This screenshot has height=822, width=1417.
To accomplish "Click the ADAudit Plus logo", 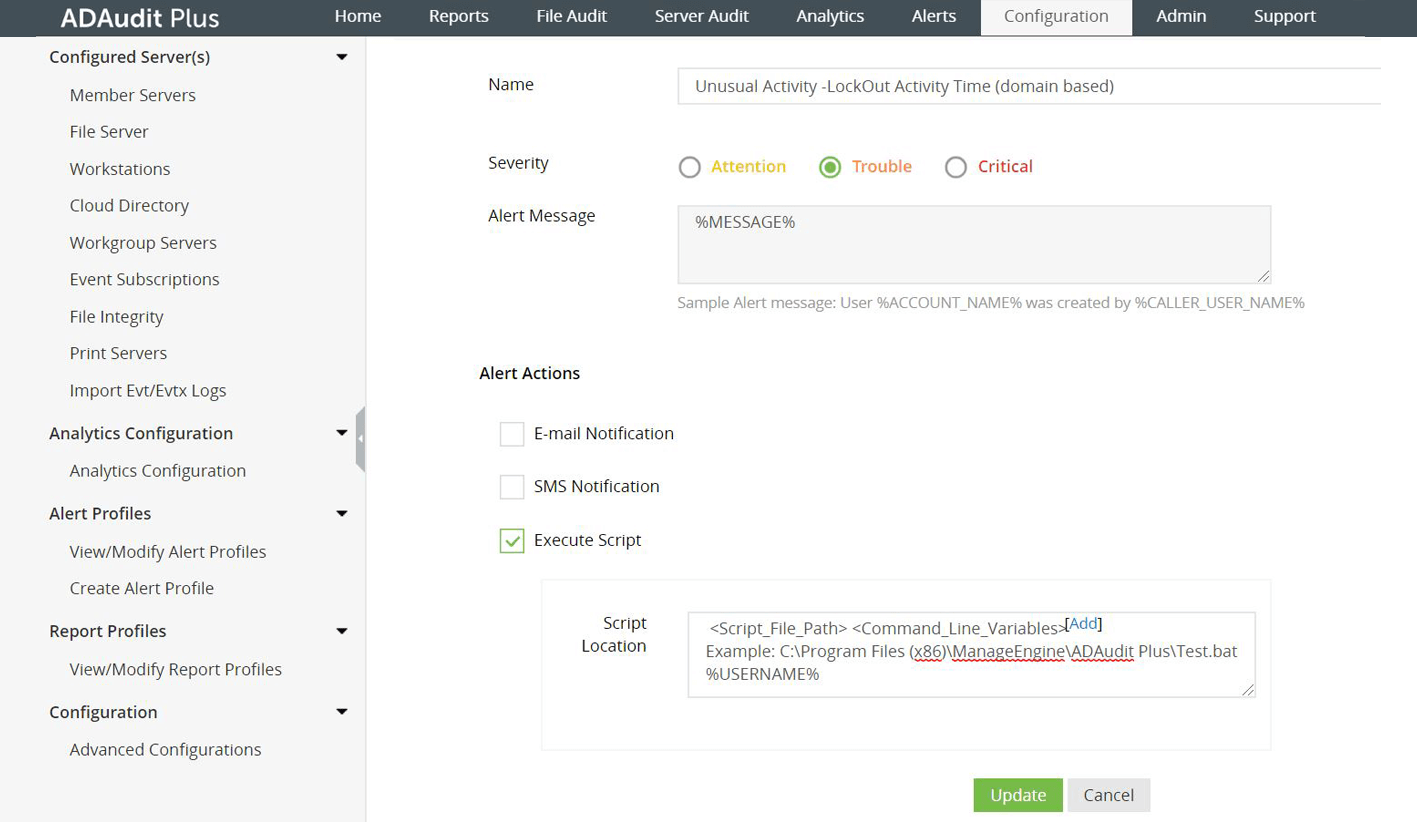I will [139, 17].
